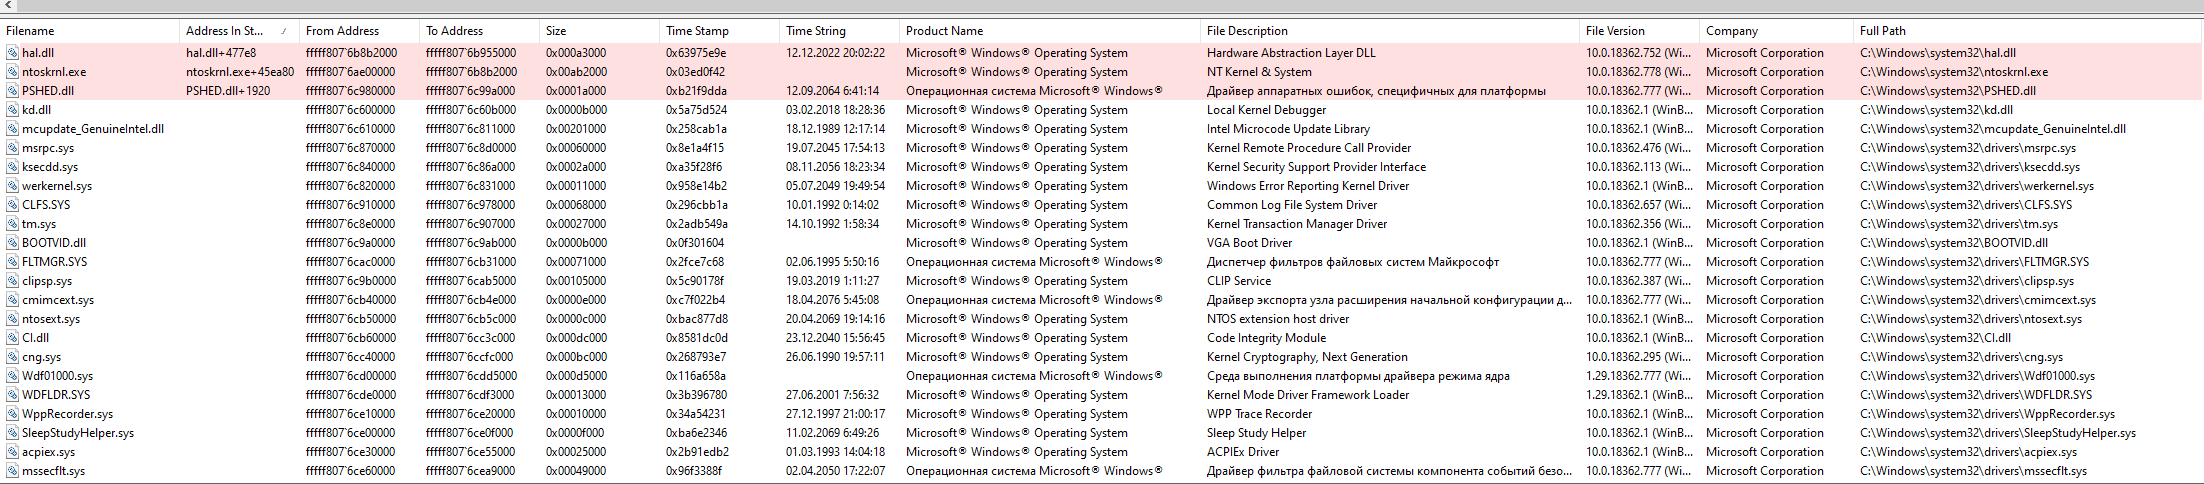Viewport: 2204px width, 484px height.
Task: Click the FLTMGR.SYS driver icon
Action: click(x=12, y=262)
